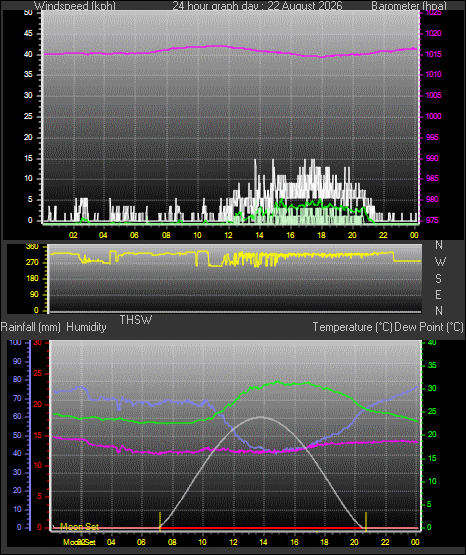Click the Moon Set text in lower graph
Image resolution: width=466 pixels, height=555 pixels.
79,527
